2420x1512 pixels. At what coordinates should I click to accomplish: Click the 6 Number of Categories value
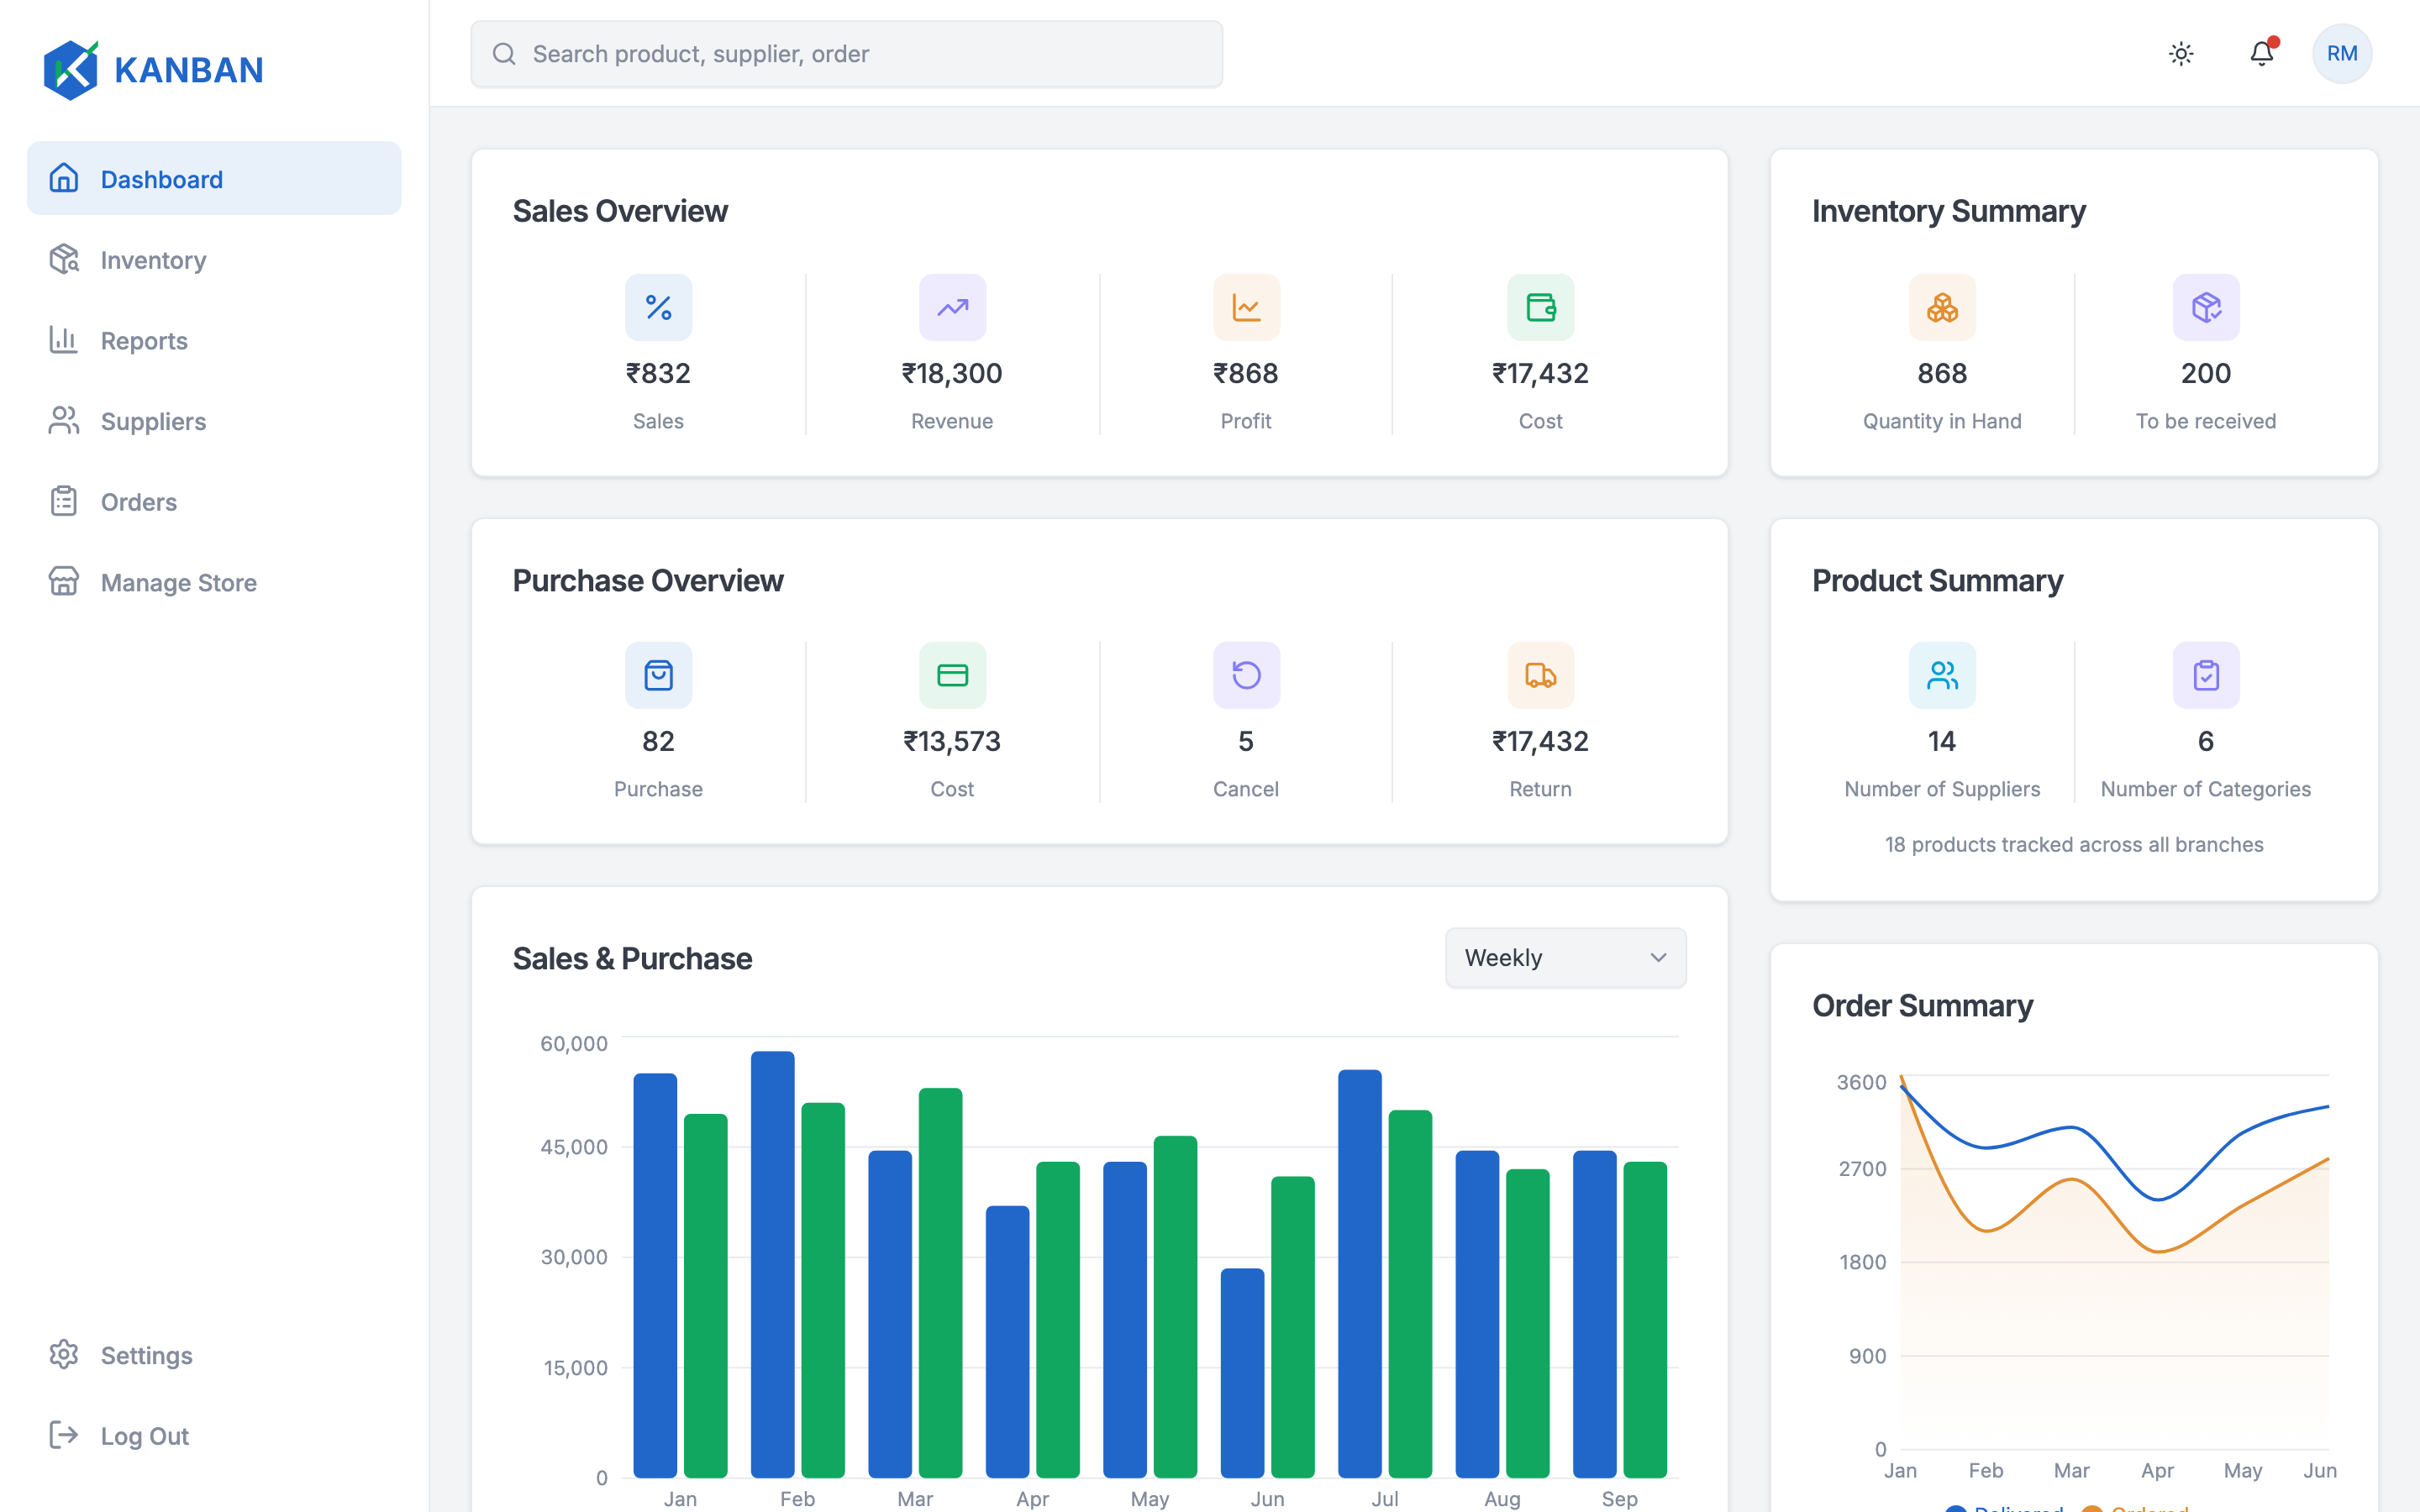coord(2206,741)
